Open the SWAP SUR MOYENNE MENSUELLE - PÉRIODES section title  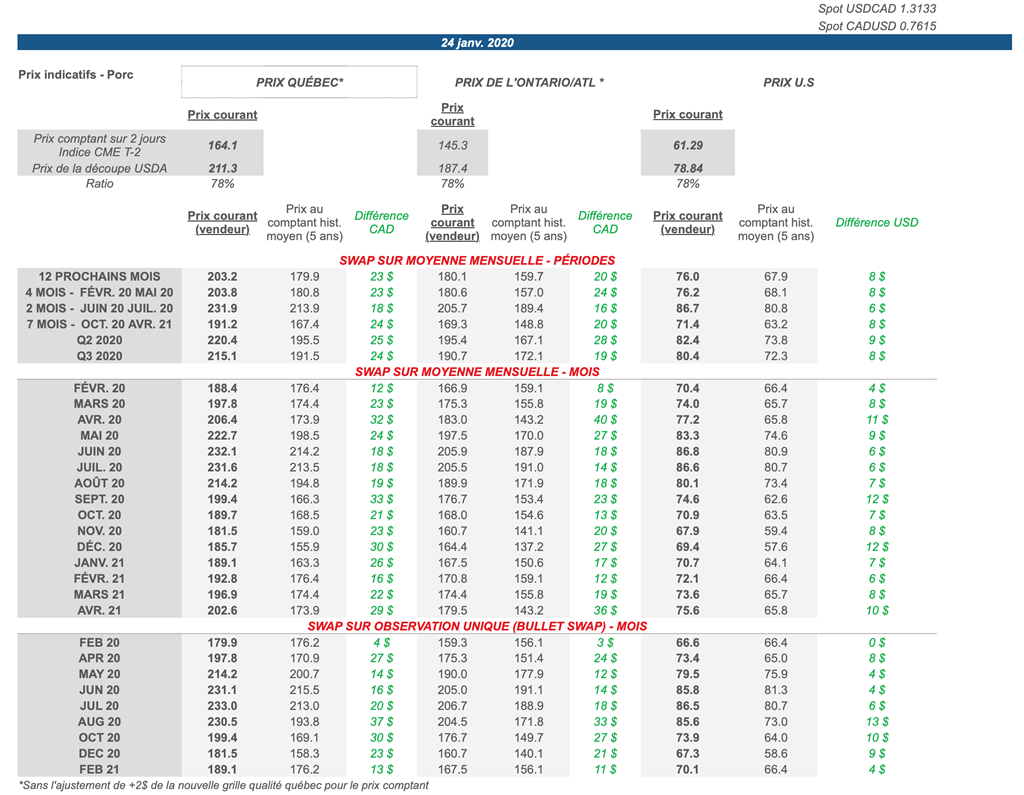(477, 260)
